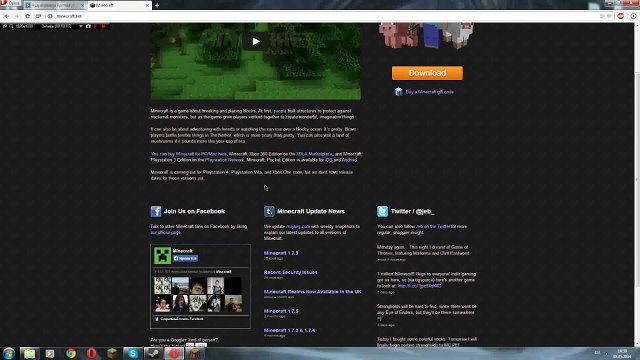Play the Minecraft trailer video
This screenshot has height=360, width=640.
(256, 41)
